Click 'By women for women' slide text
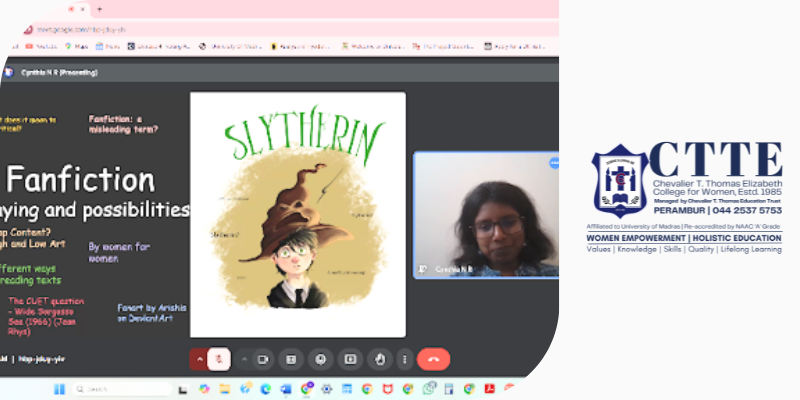This screenshot has width=800, height=400. click(x=119, y=252)
